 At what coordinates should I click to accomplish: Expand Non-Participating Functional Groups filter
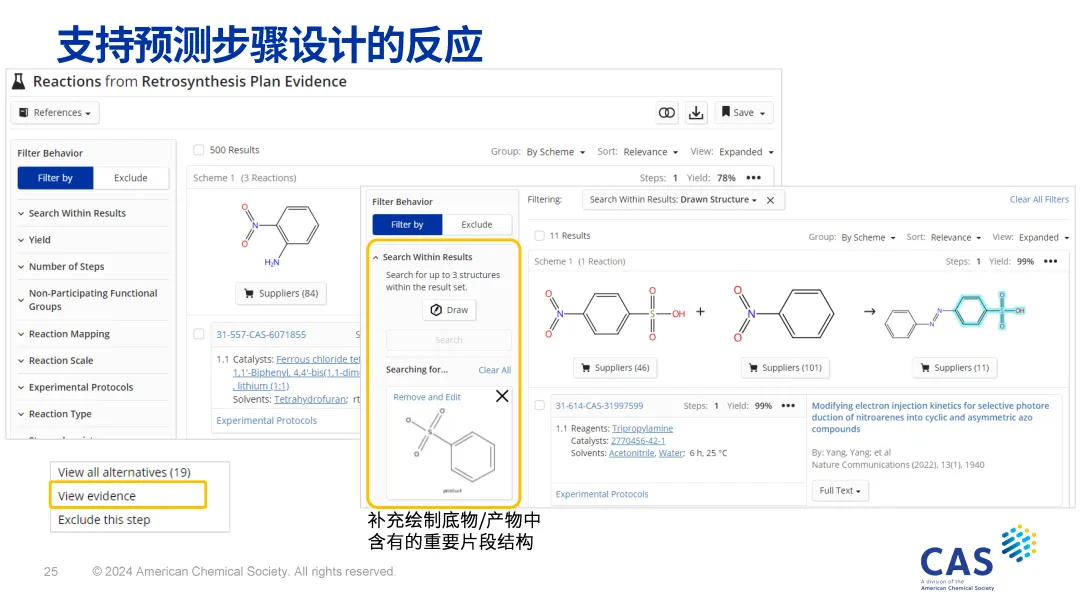tap(93, 299)
